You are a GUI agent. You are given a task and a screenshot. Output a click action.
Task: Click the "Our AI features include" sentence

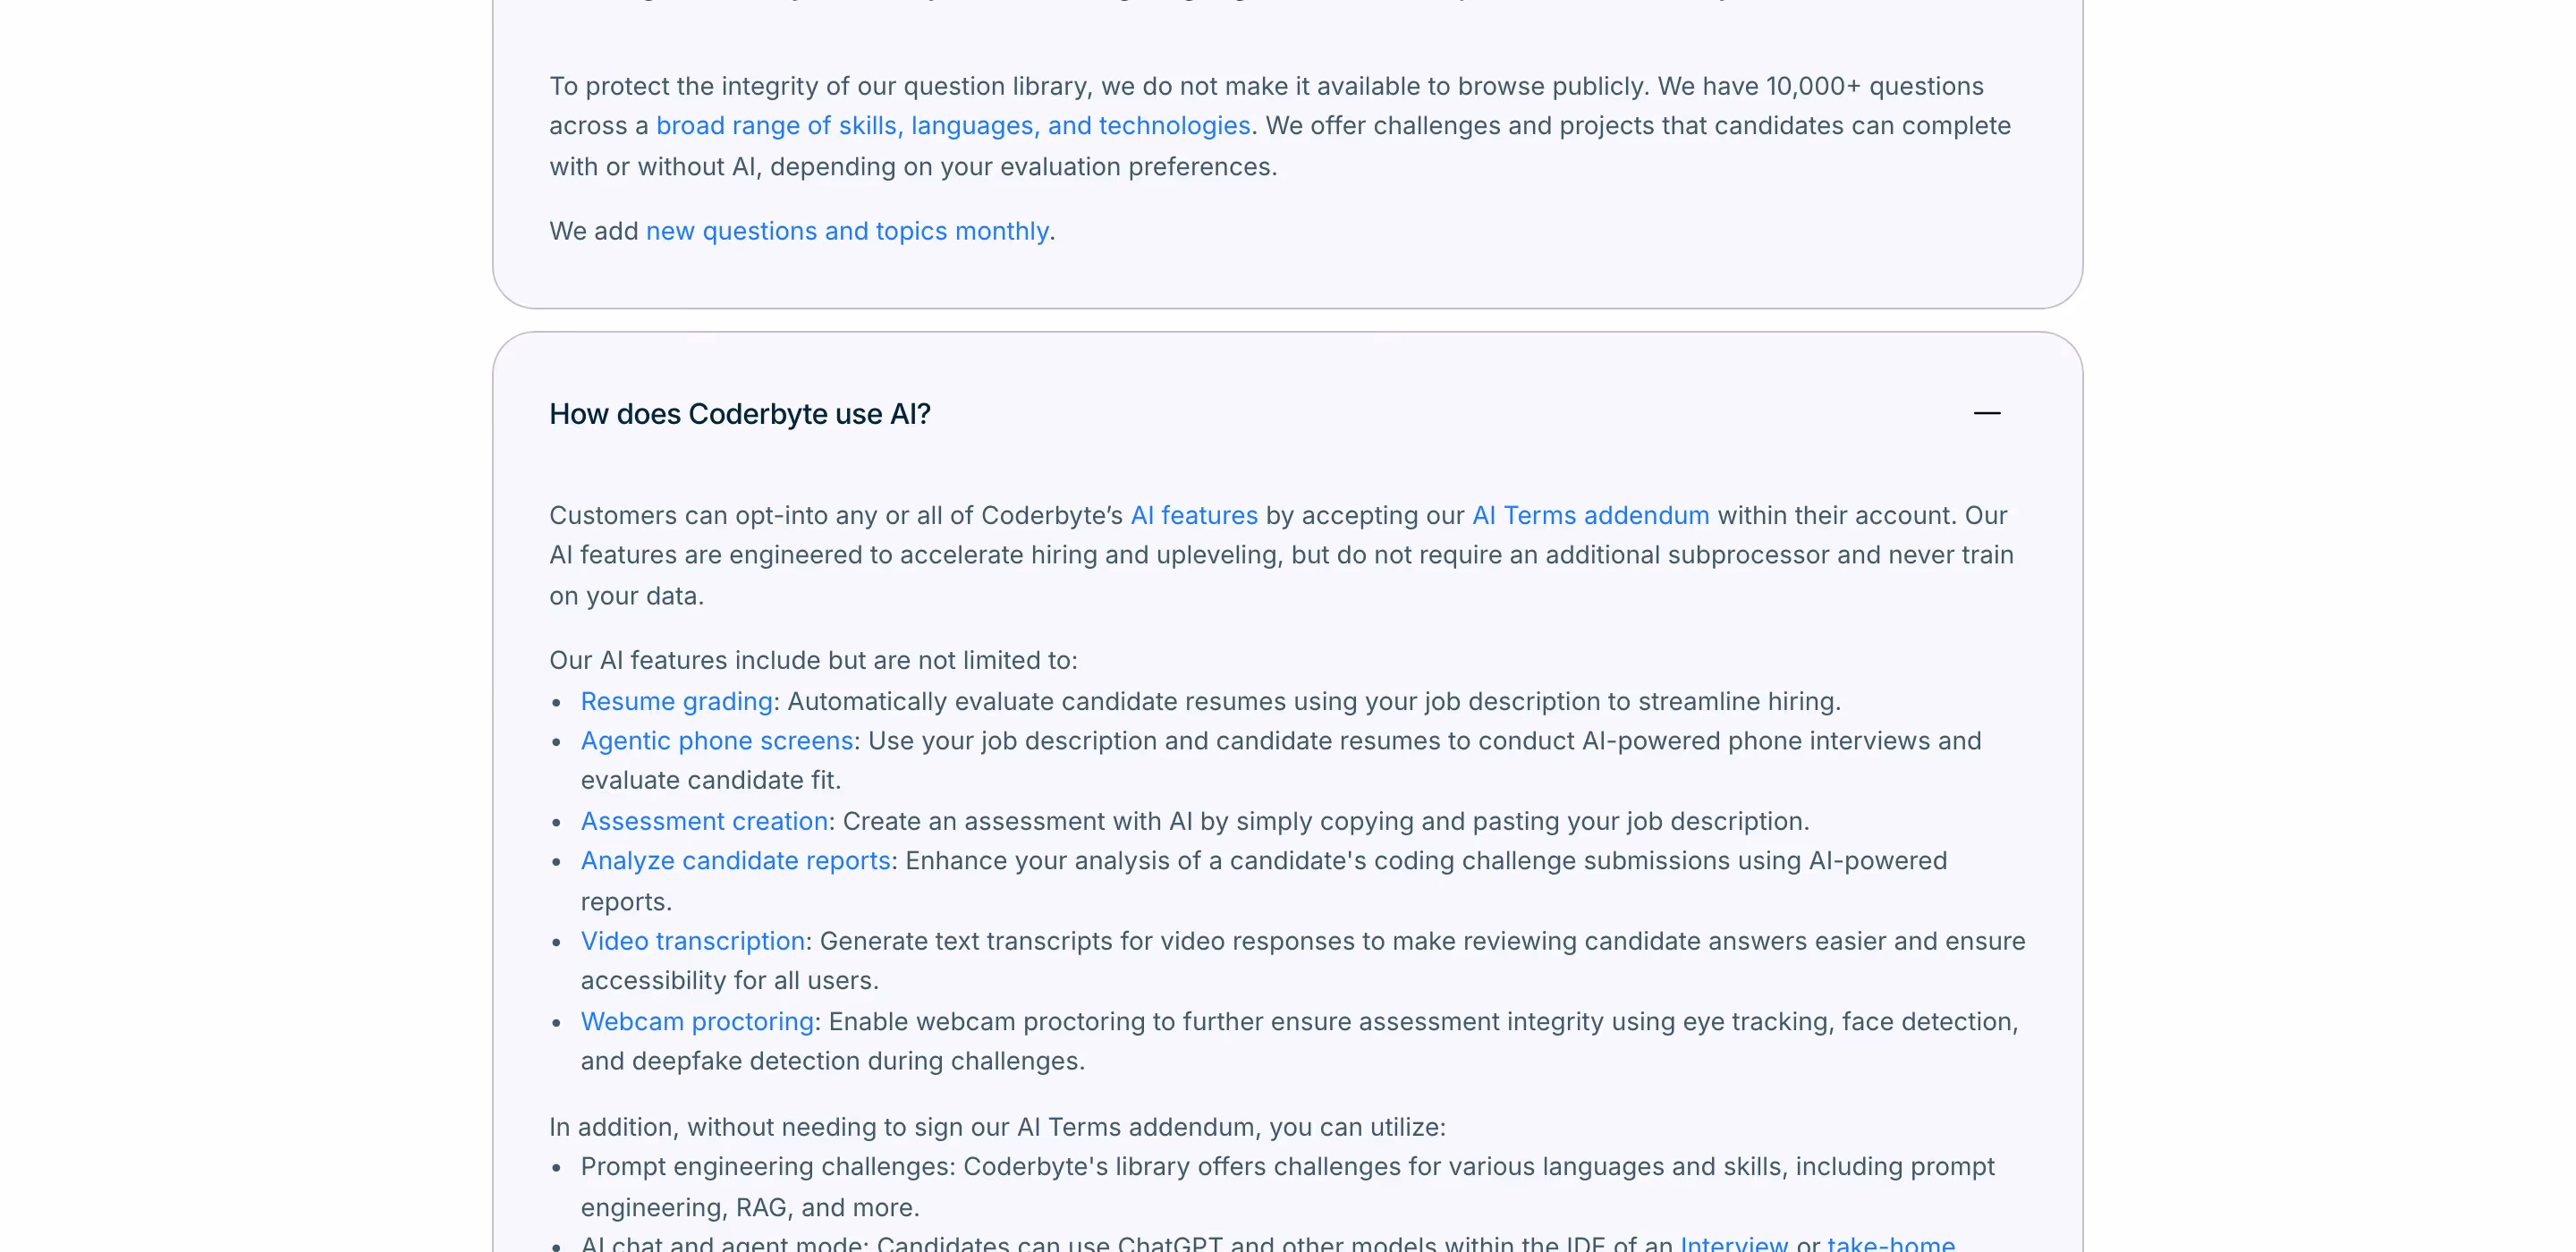(x=813, y=660)
